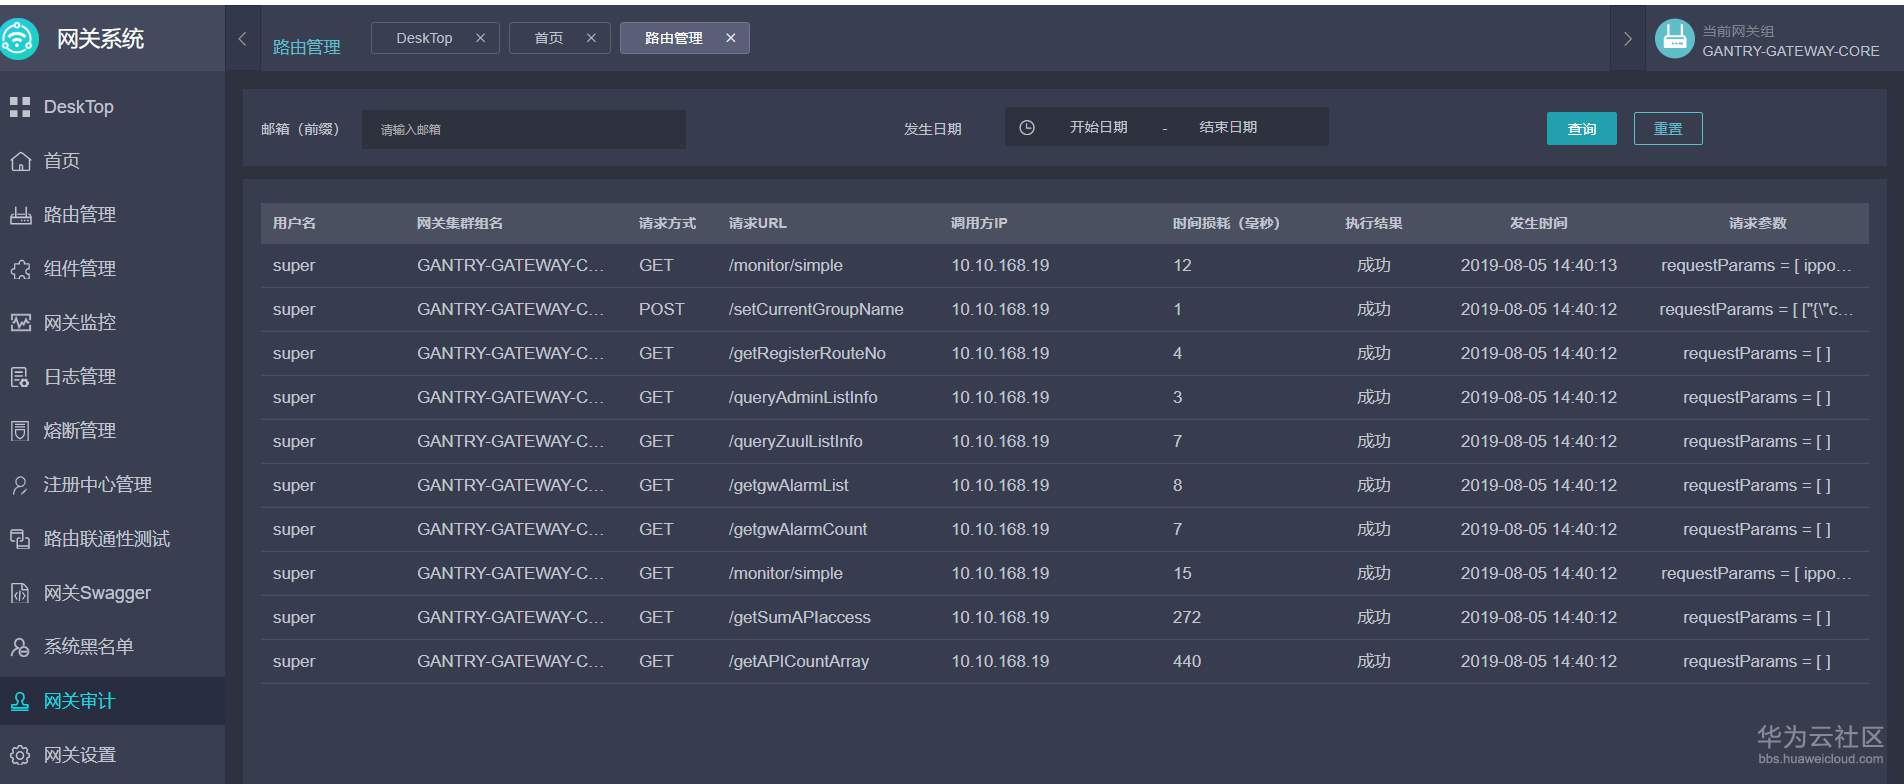1904x784 pixels.
Task: Click the /queryAdminListInfo URL cell
Action: pos(803,398)
